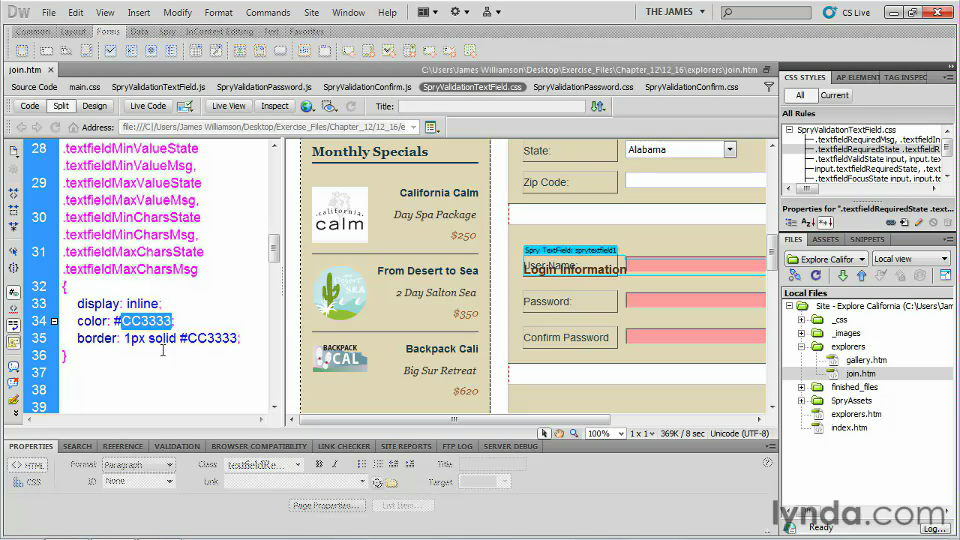Open the Commands menu

tap(267, 13)
